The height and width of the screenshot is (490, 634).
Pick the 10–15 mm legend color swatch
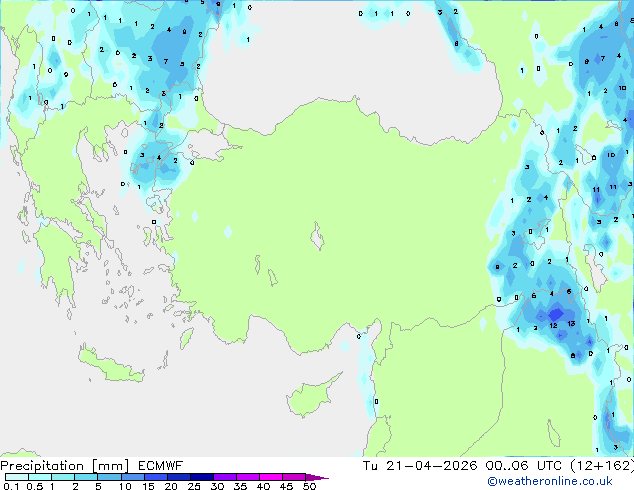(133, 477)
